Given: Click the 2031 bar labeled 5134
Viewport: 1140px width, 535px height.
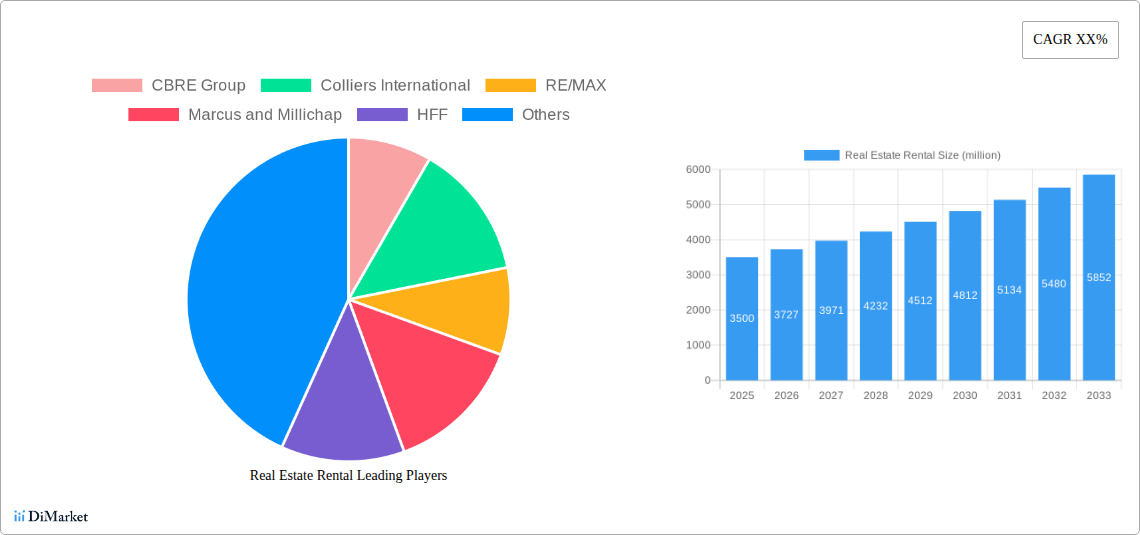Looking at the screenshot, I should (x=1009, y=290).
